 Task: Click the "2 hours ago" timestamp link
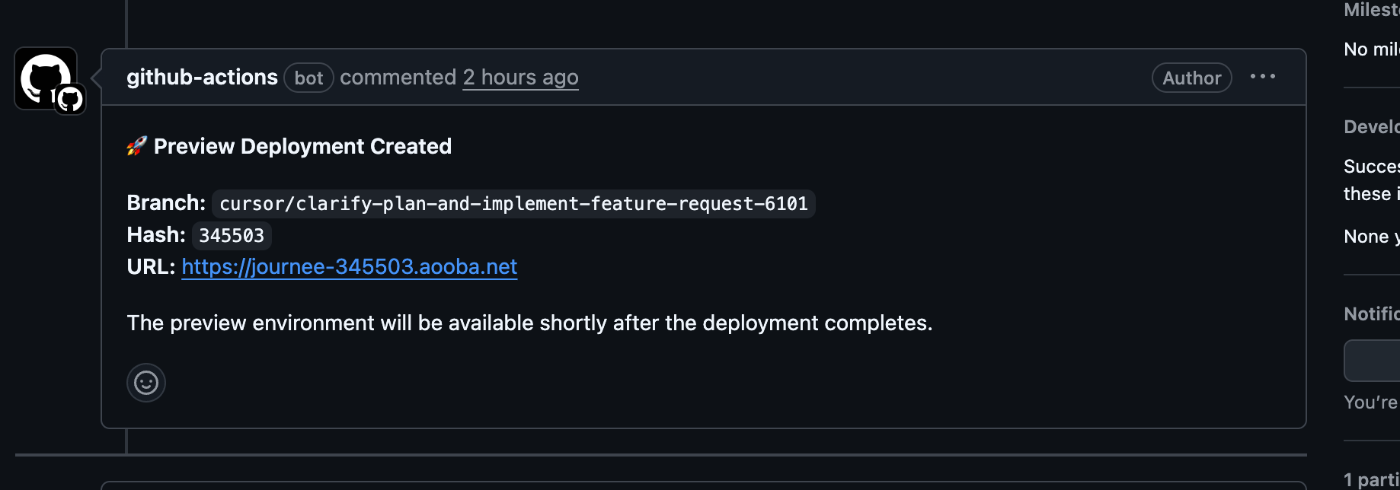click(520, 77)
